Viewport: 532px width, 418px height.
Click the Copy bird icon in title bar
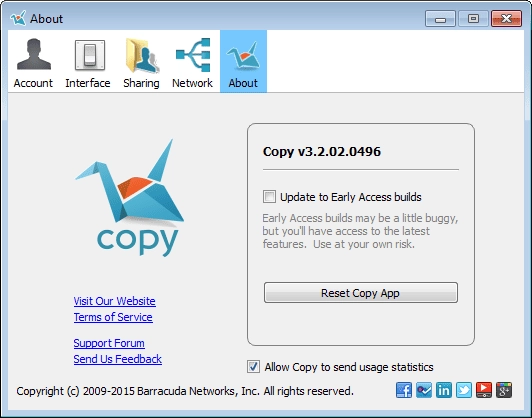click(x=18, y=18)
